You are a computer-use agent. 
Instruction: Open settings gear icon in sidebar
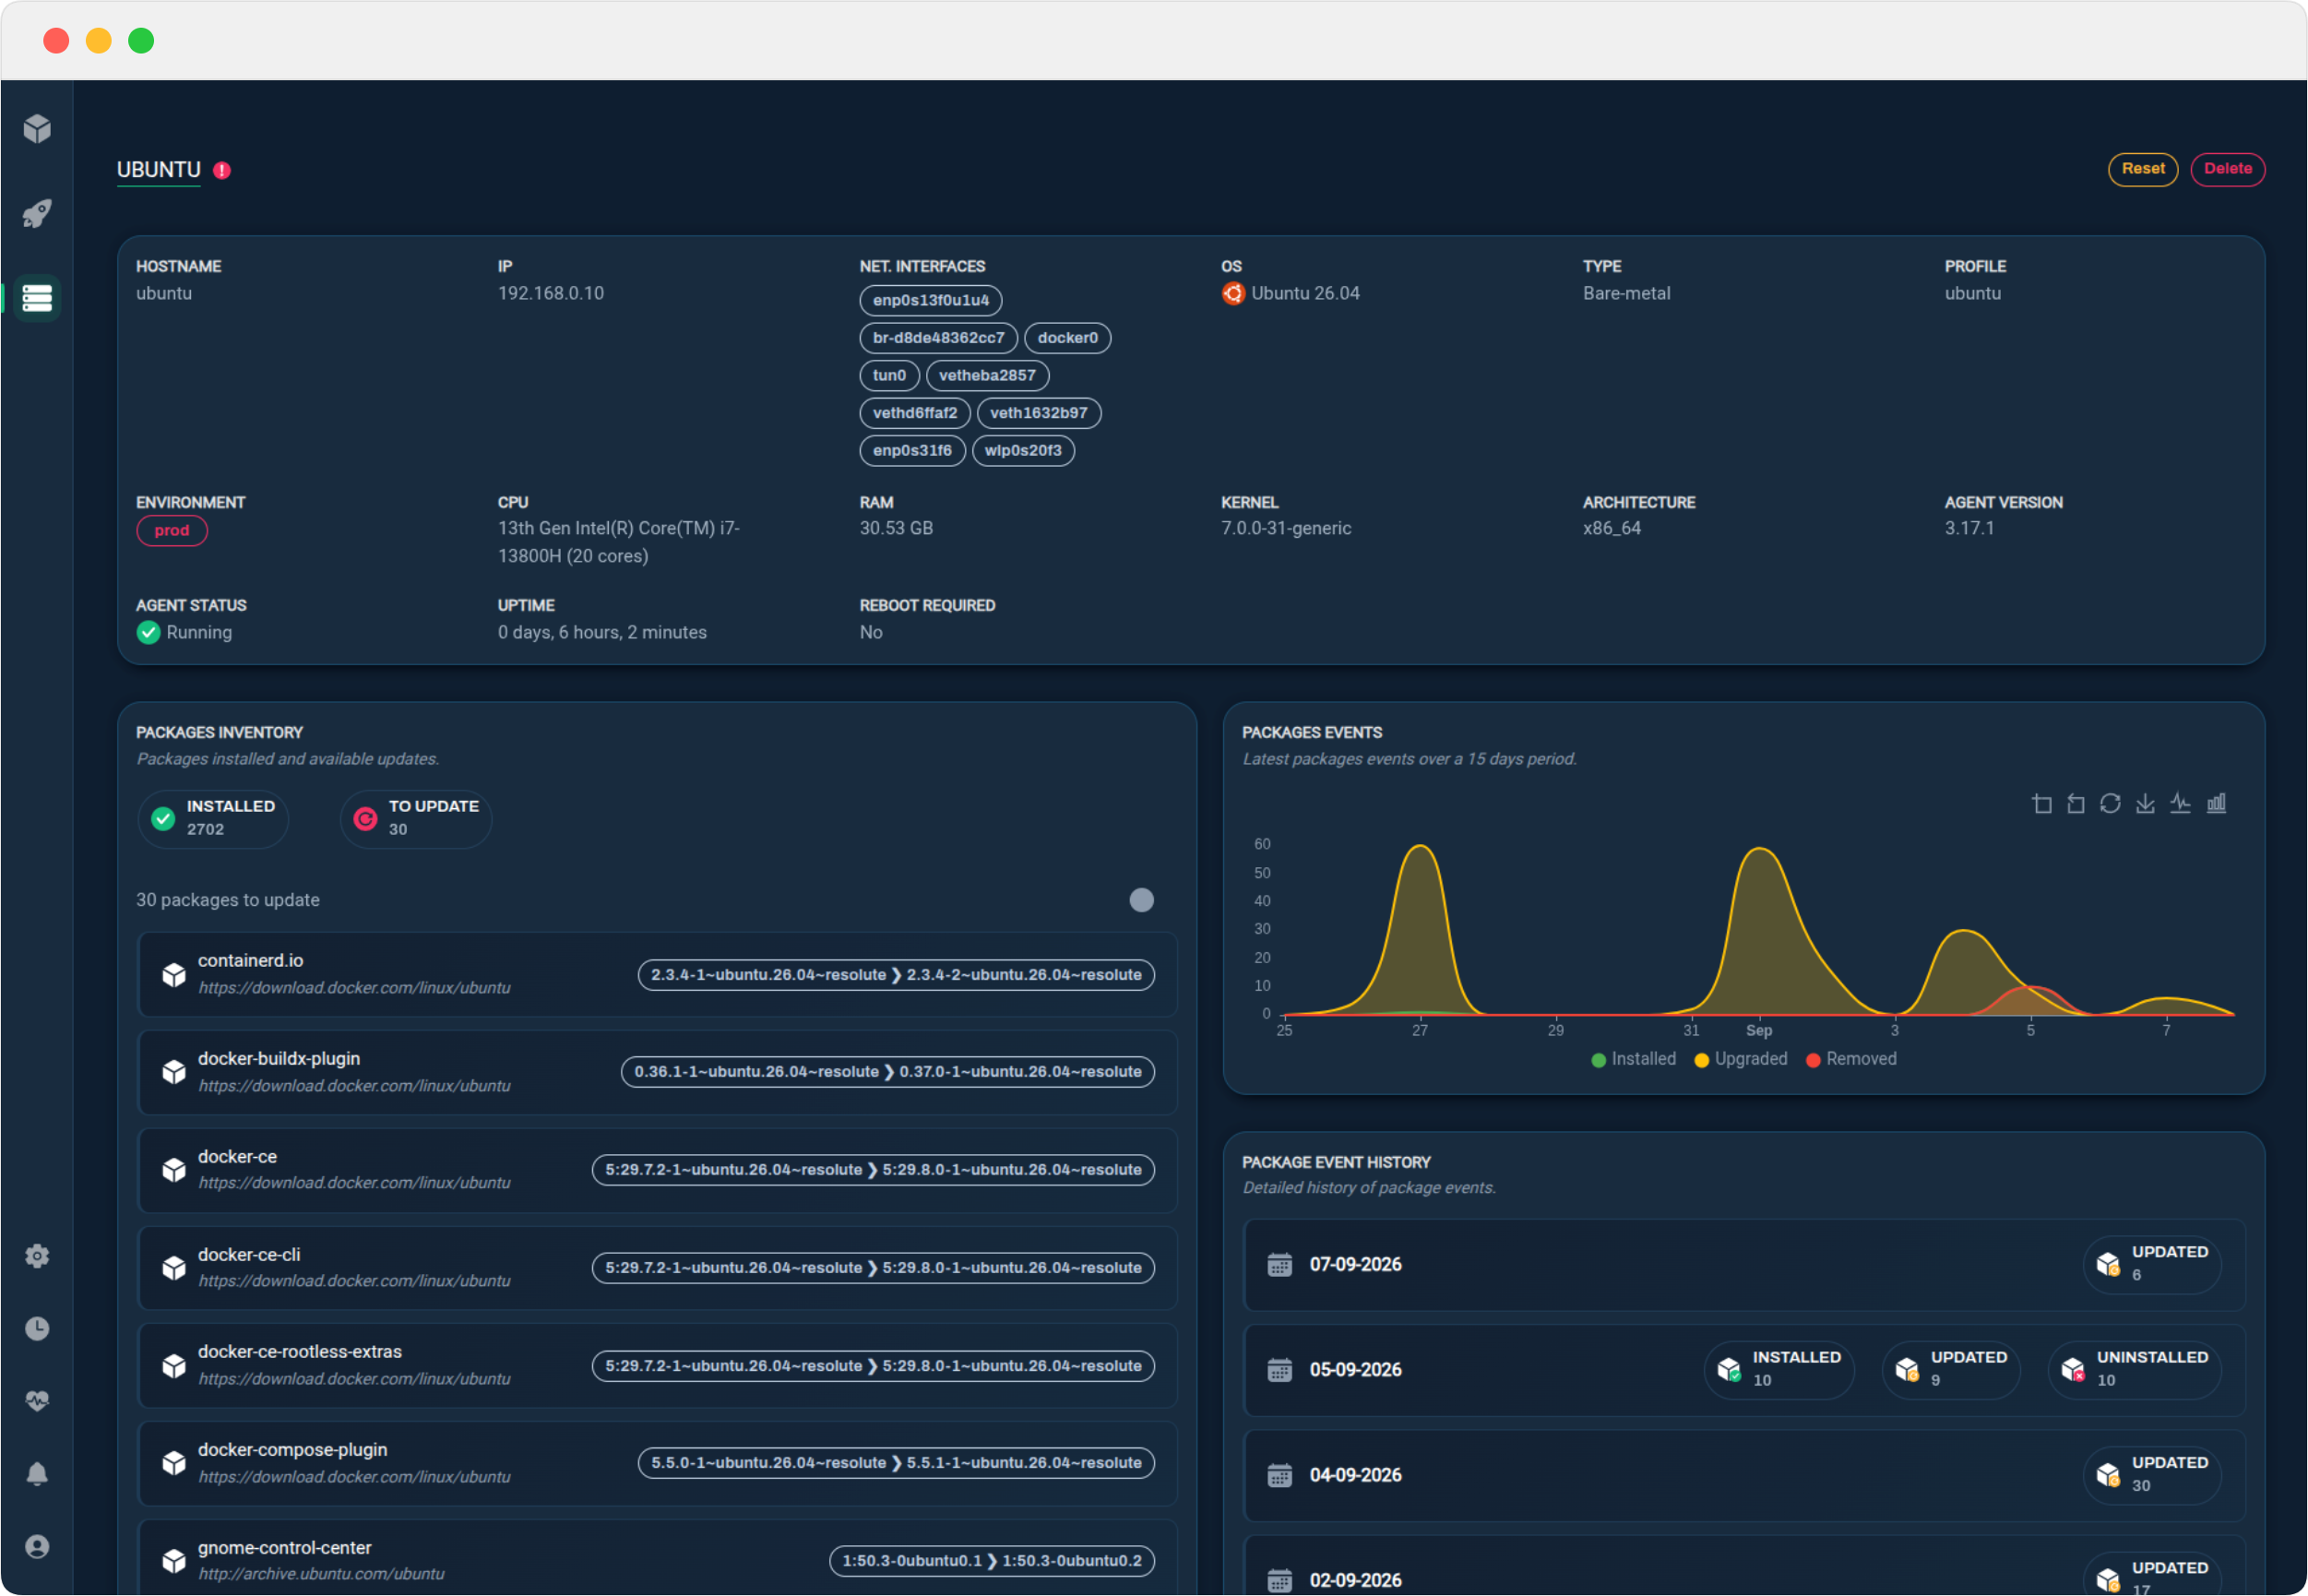(37, 1256)
